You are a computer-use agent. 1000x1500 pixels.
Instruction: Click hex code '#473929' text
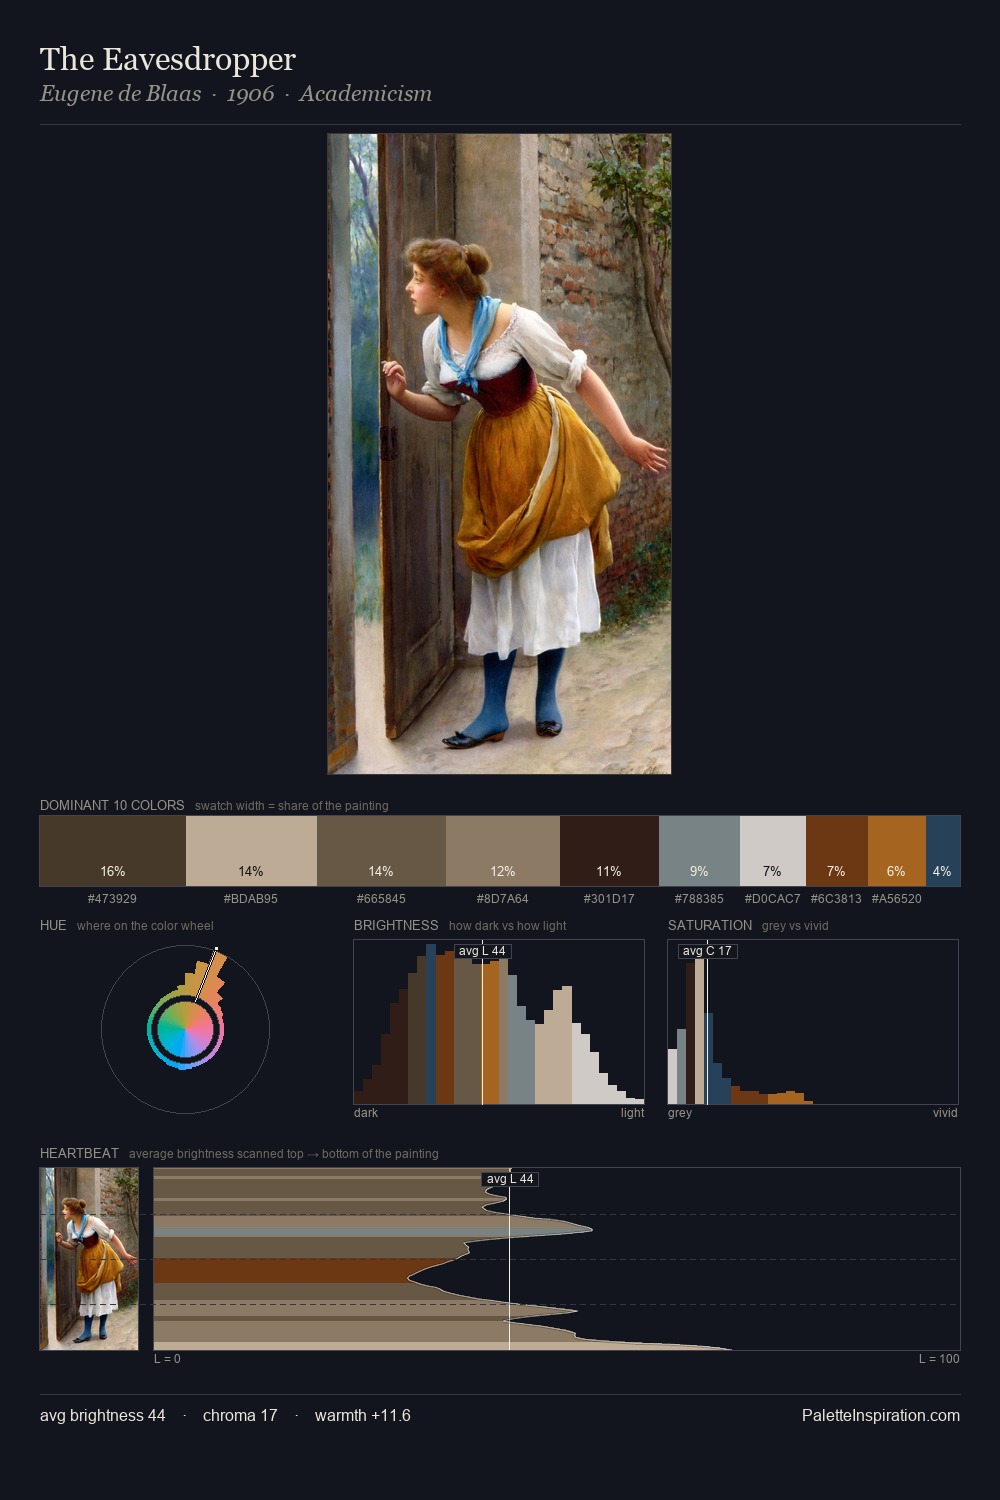[112, 899]
